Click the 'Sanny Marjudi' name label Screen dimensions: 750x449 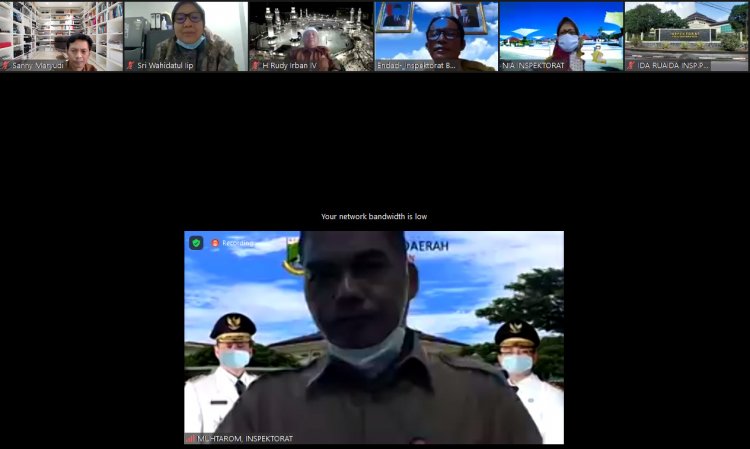point(38,66)
